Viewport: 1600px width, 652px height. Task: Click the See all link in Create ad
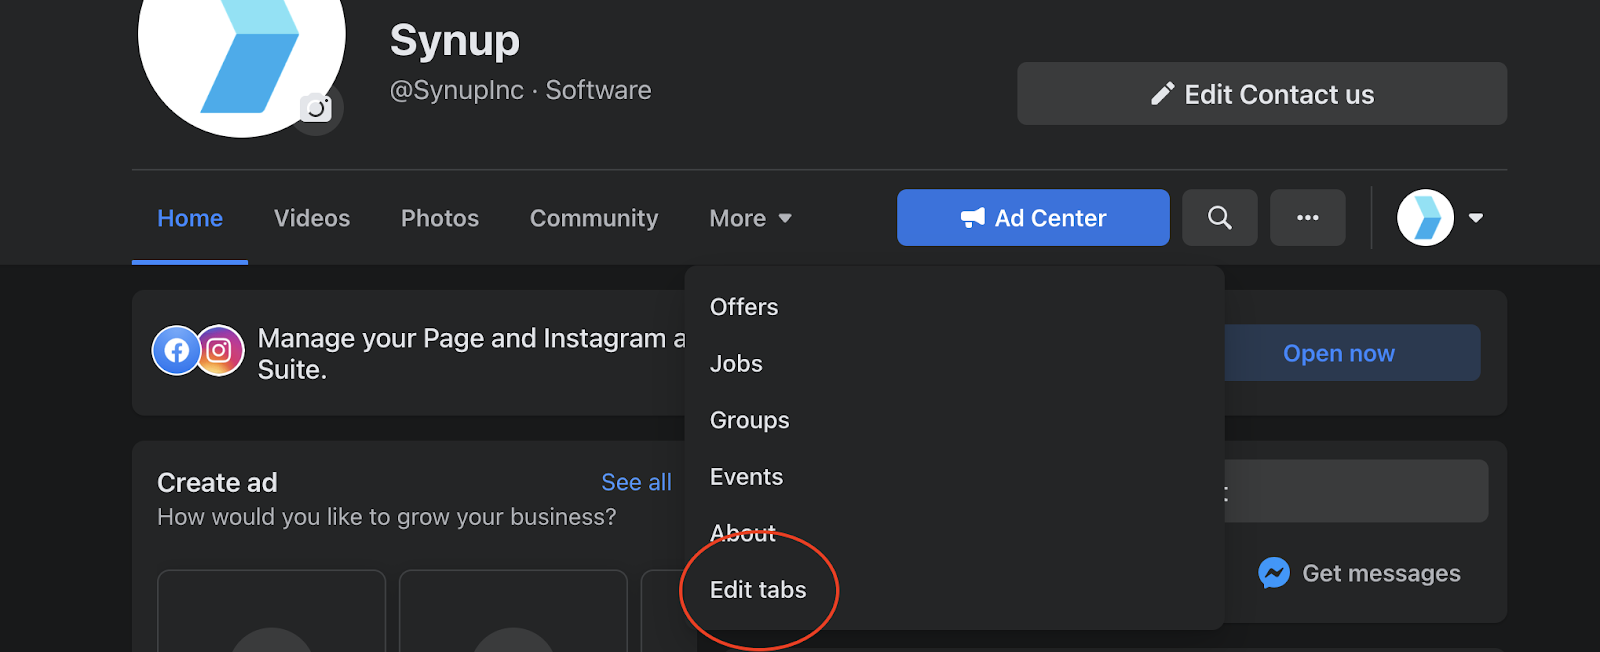636,482
